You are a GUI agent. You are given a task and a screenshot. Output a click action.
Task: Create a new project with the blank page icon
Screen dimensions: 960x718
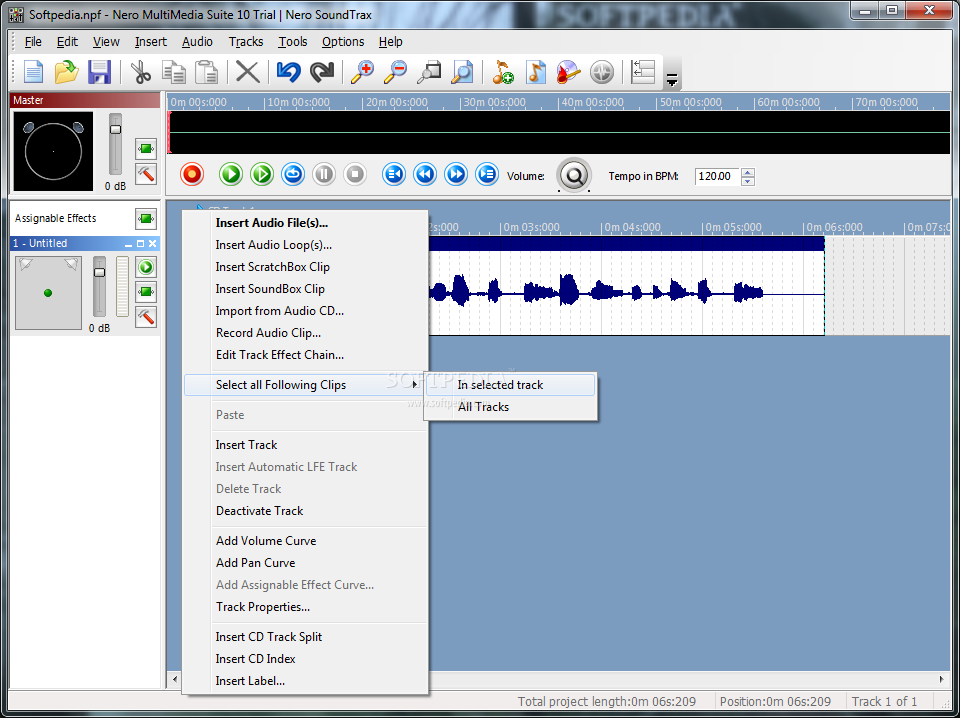tap(33, 72)
